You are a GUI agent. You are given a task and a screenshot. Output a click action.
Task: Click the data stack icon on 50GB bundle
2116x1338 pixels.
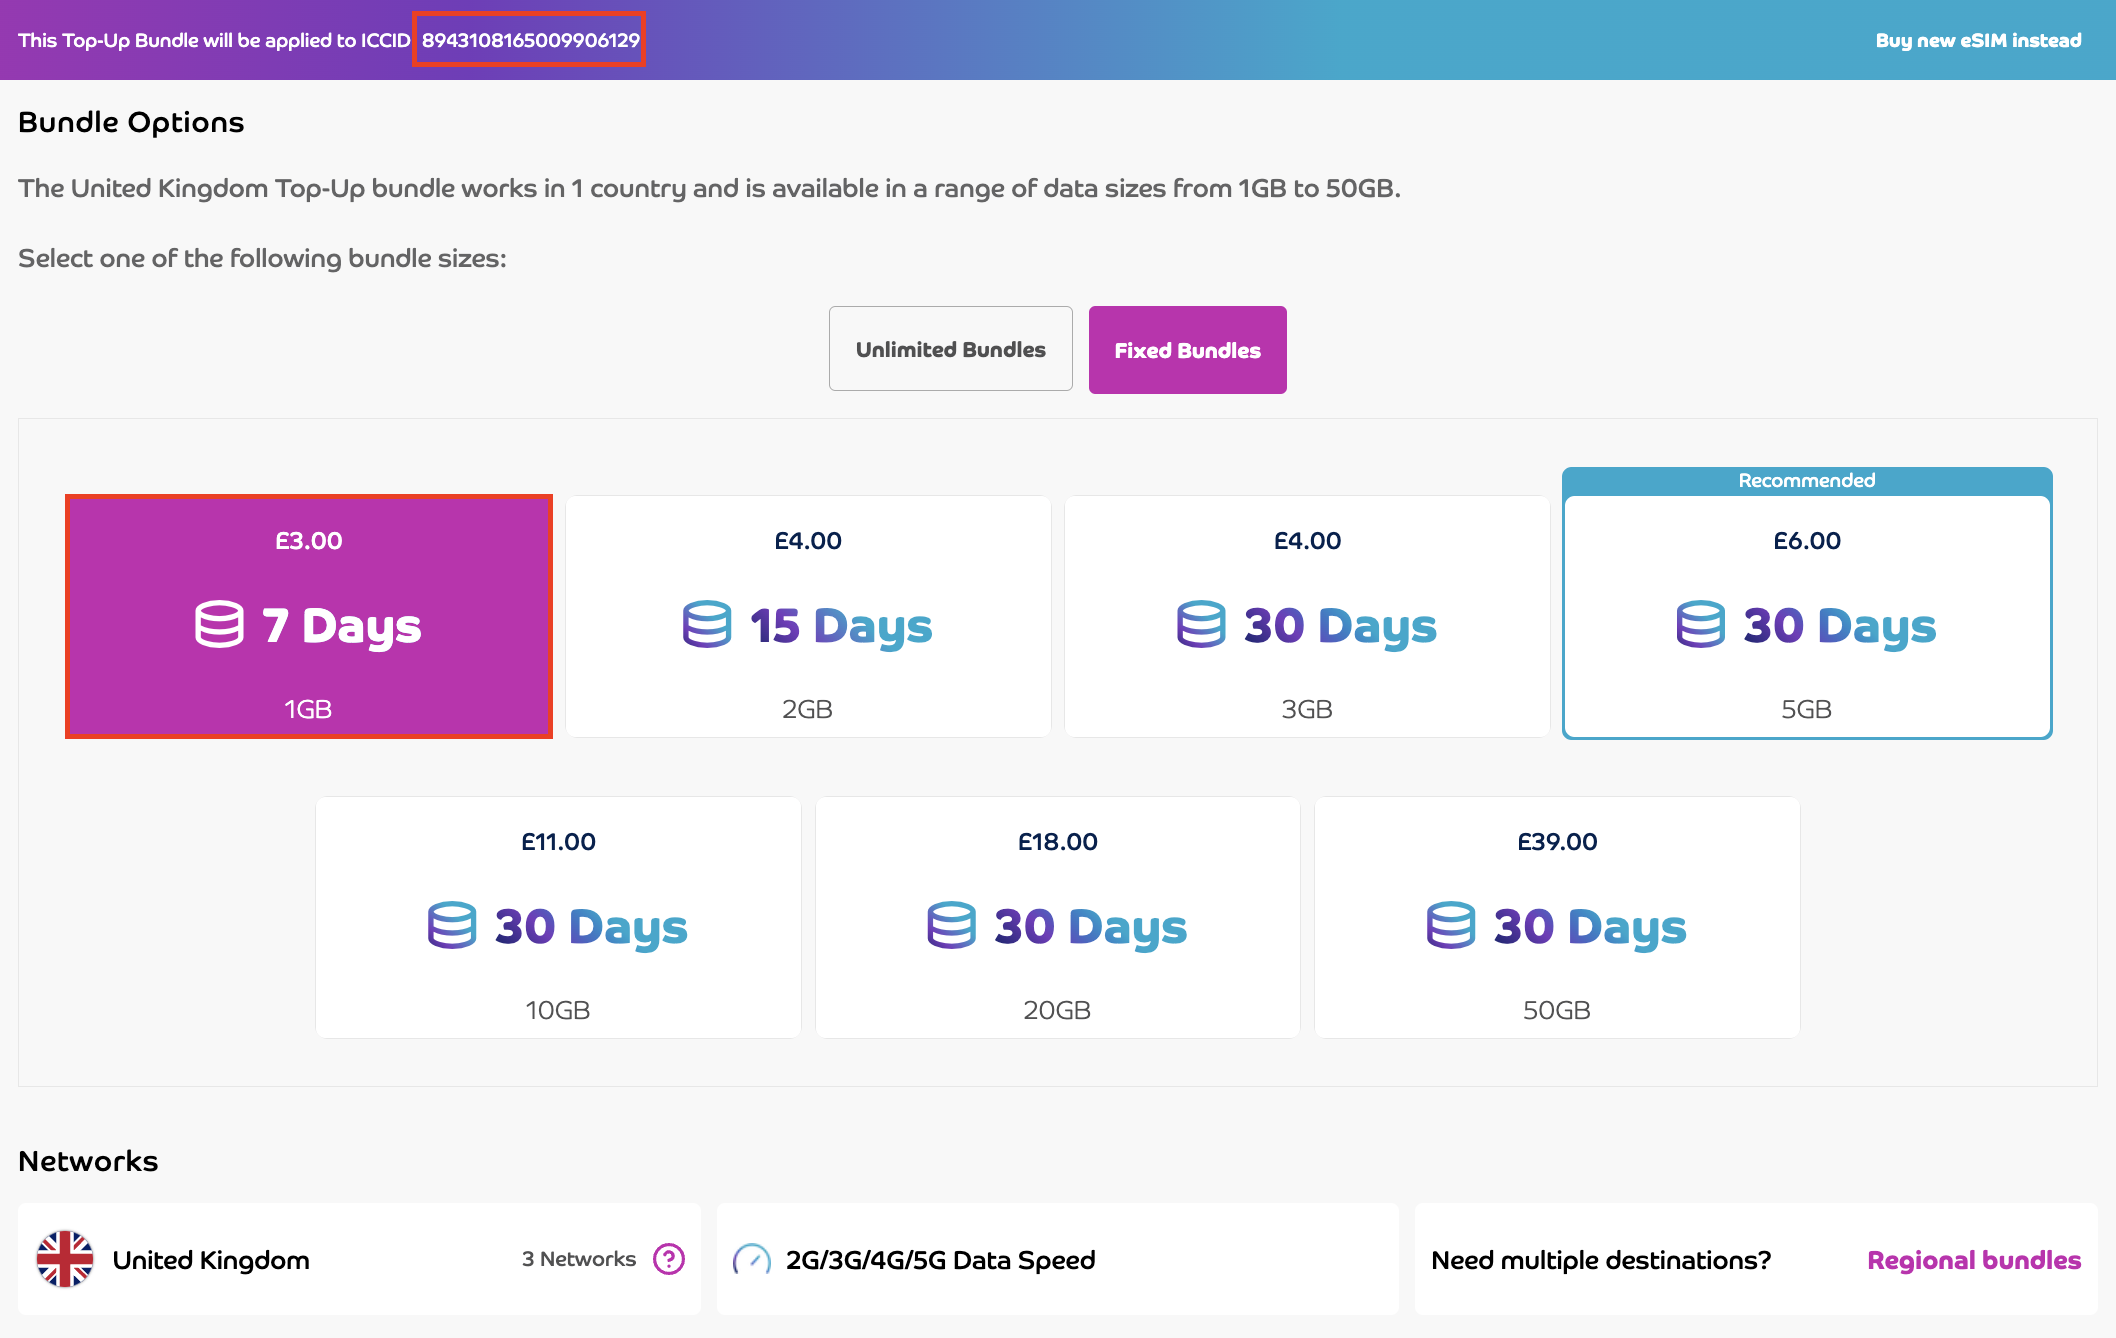tap(1450, 926)
